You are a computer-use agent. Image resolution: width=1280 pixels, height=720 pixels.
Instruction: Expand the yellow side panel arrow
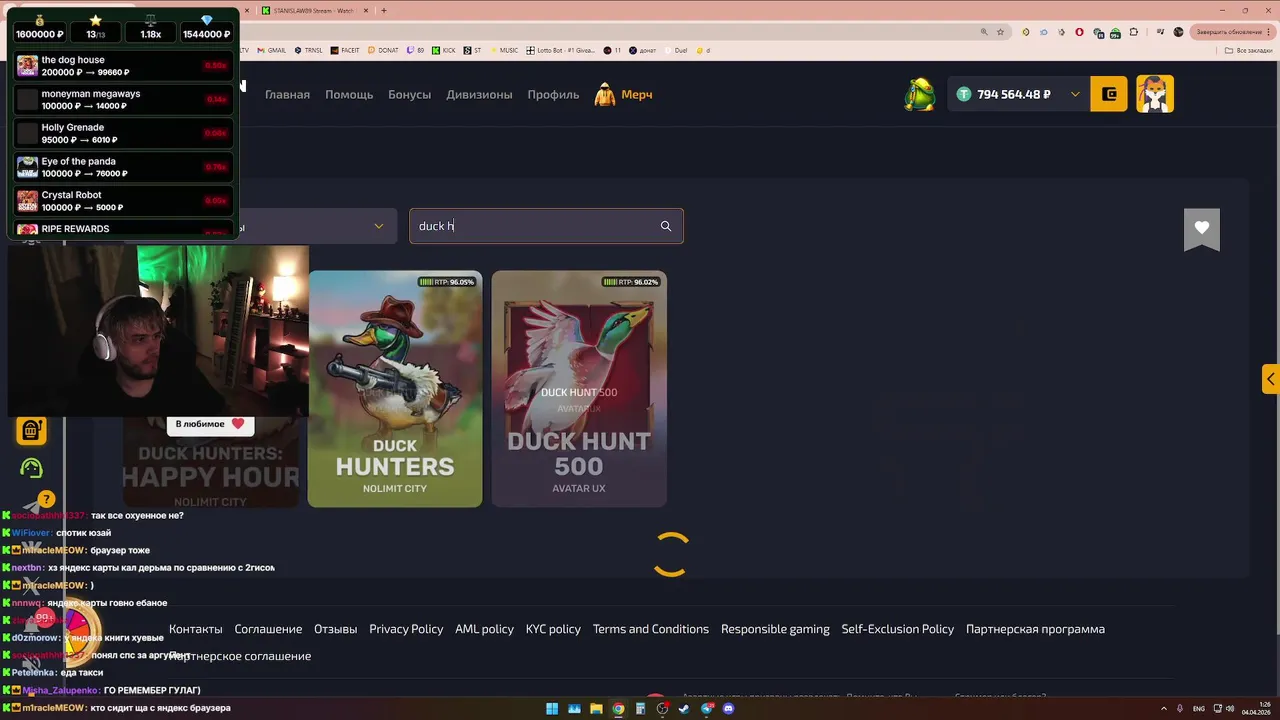pyautogui.click(x=1270, y=379)
